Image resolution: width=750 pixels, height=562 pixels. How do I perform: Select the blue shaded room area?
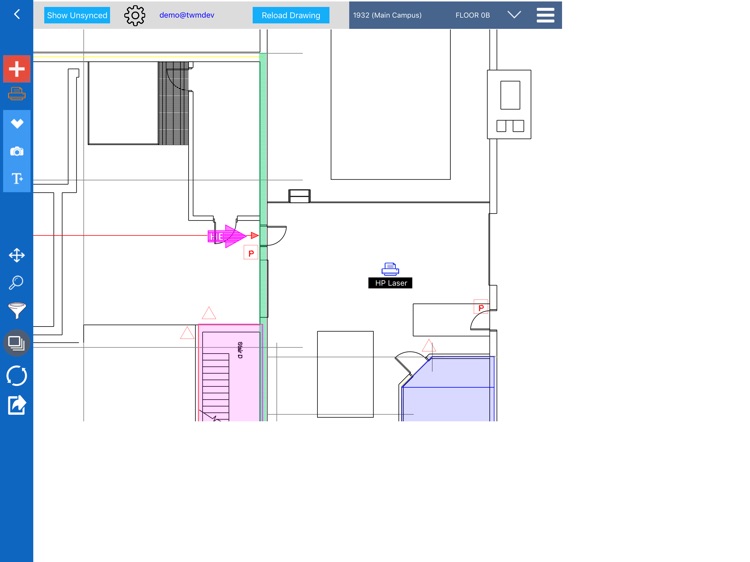click(448, 388)
